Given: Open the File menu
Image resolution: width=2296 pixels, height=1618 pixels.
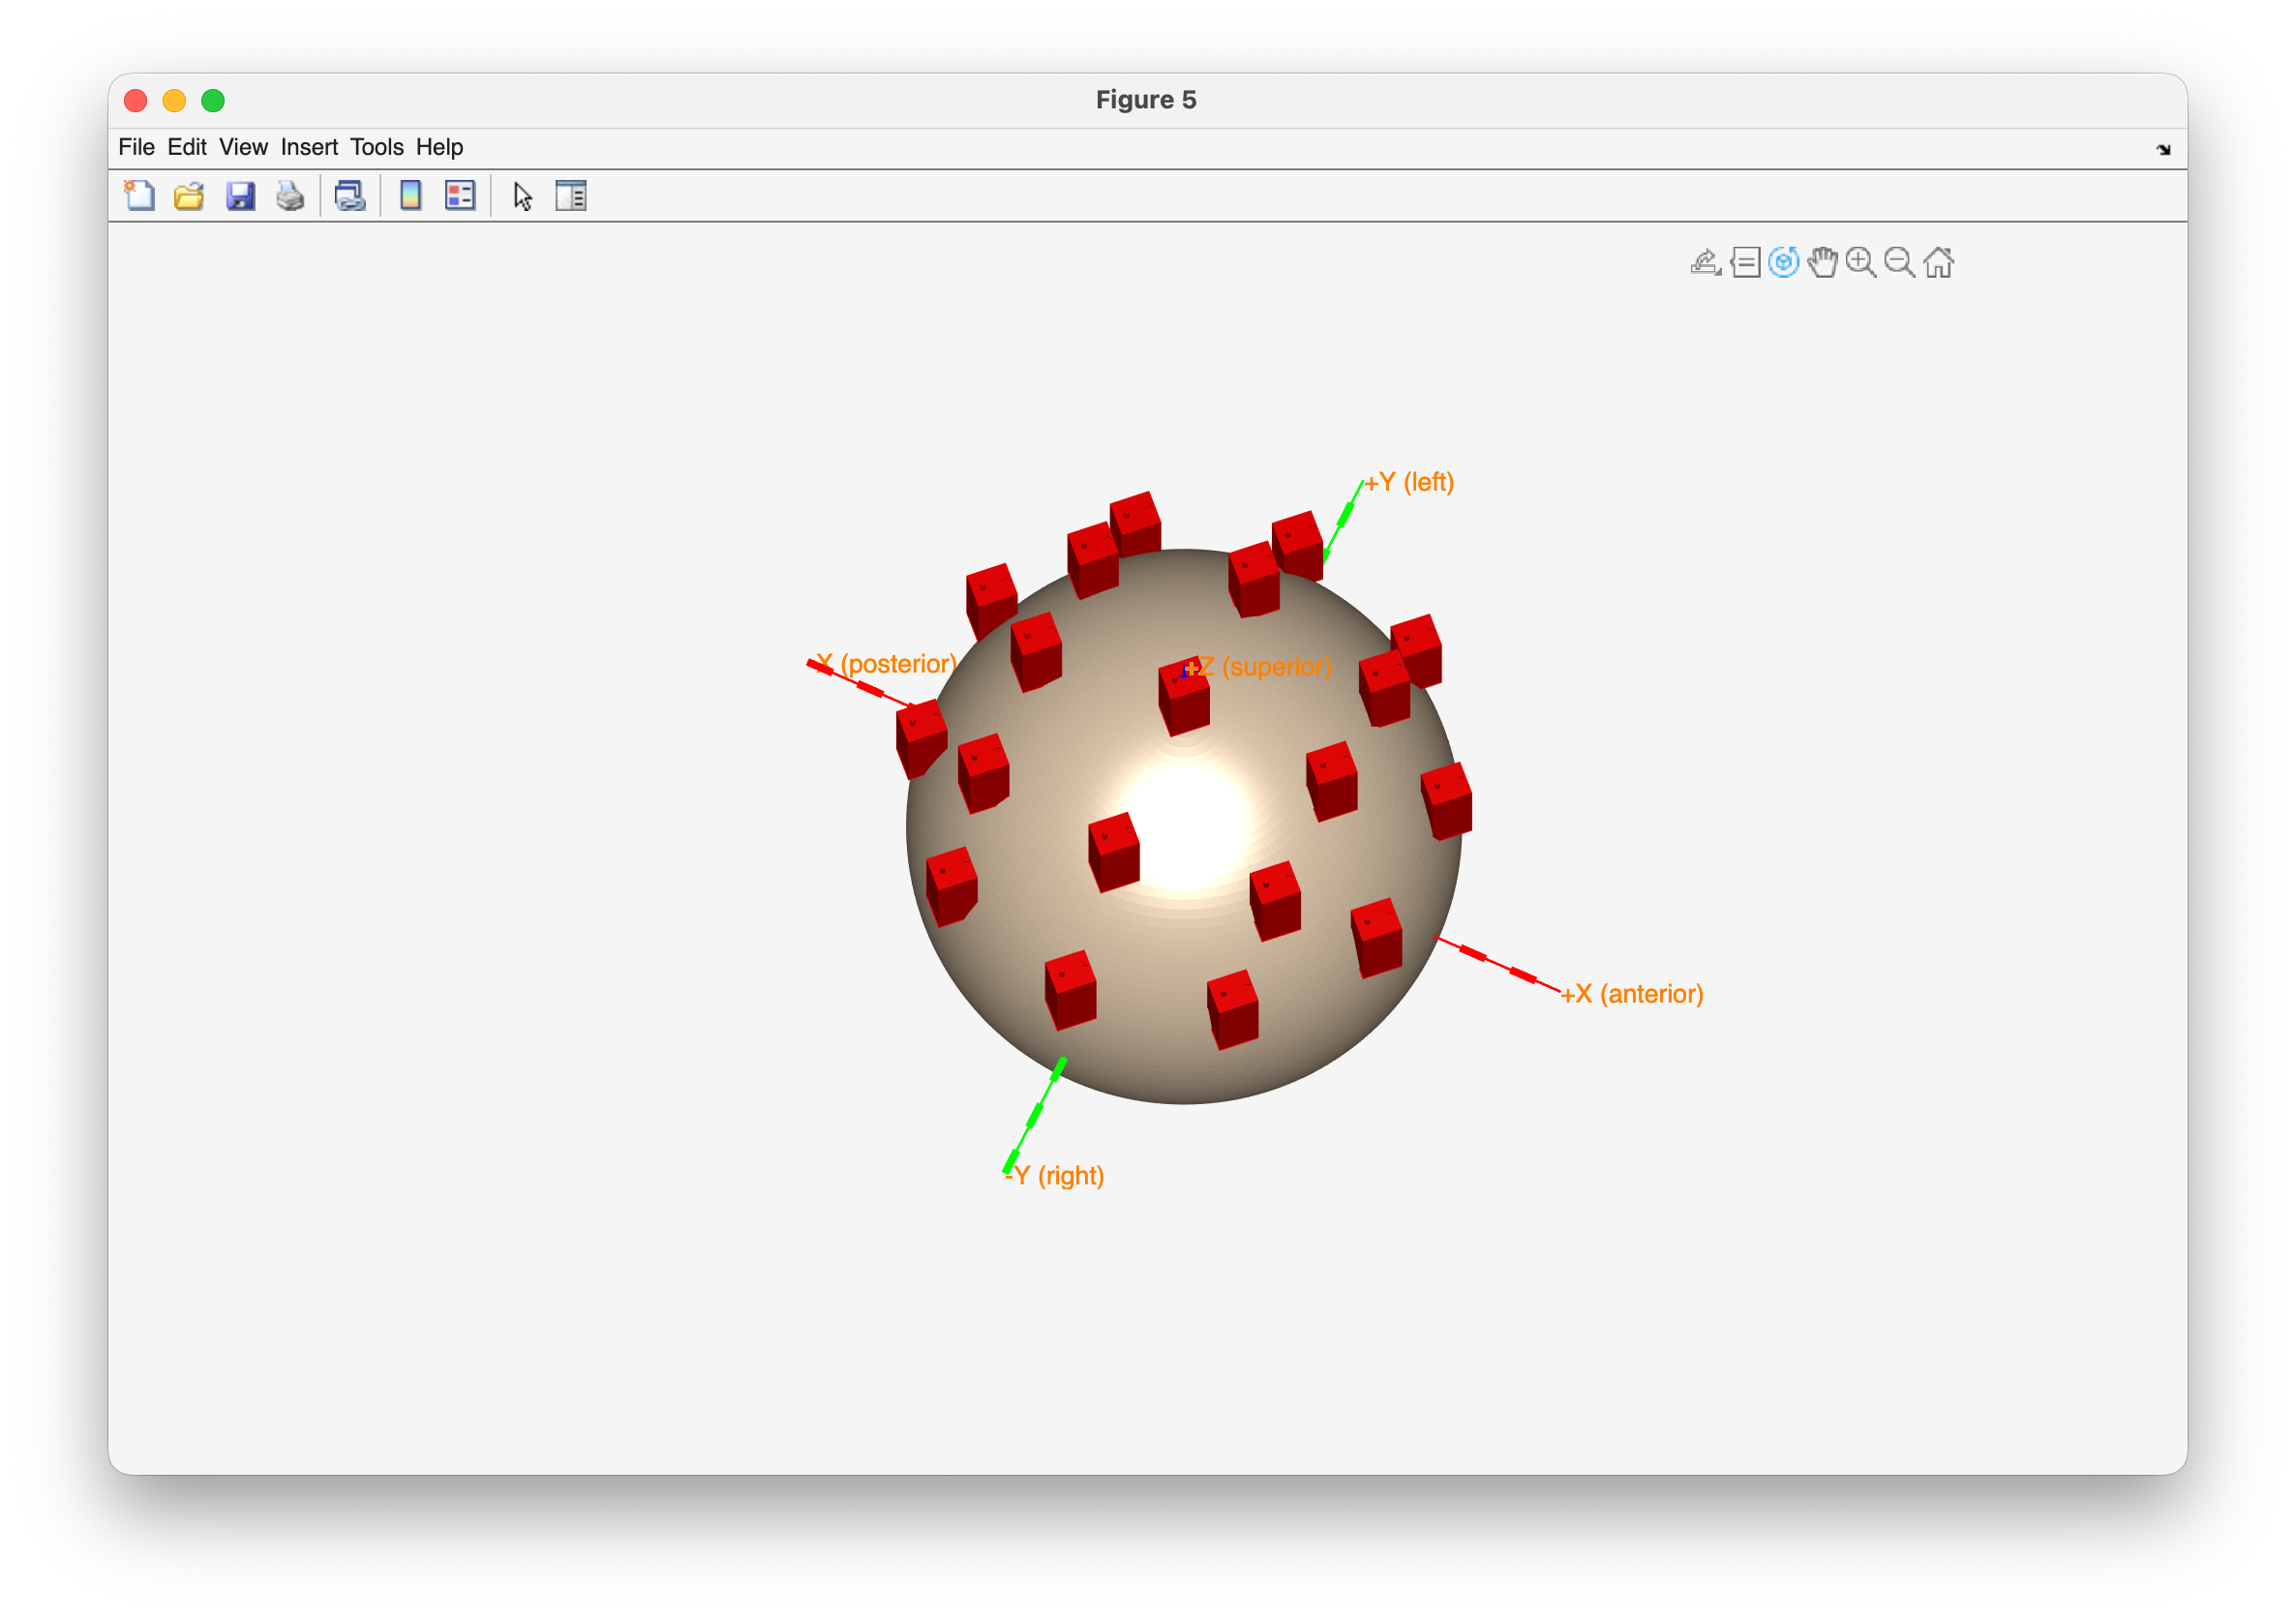Looking at the screenshot, I should pos(136,147).
